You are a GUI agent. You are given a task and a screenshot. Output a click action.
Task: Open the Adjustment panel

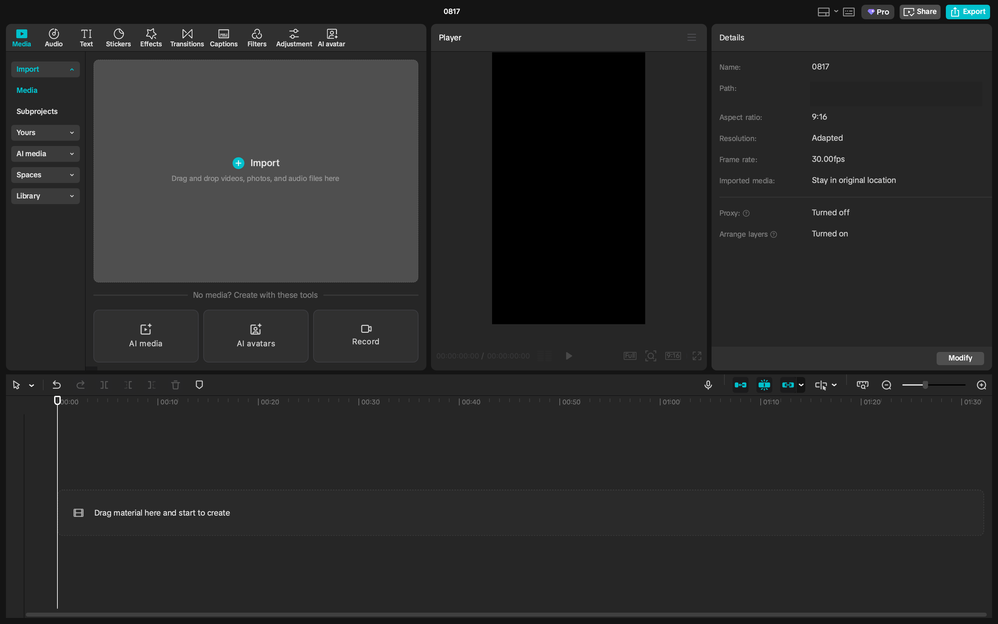(293, 38)
